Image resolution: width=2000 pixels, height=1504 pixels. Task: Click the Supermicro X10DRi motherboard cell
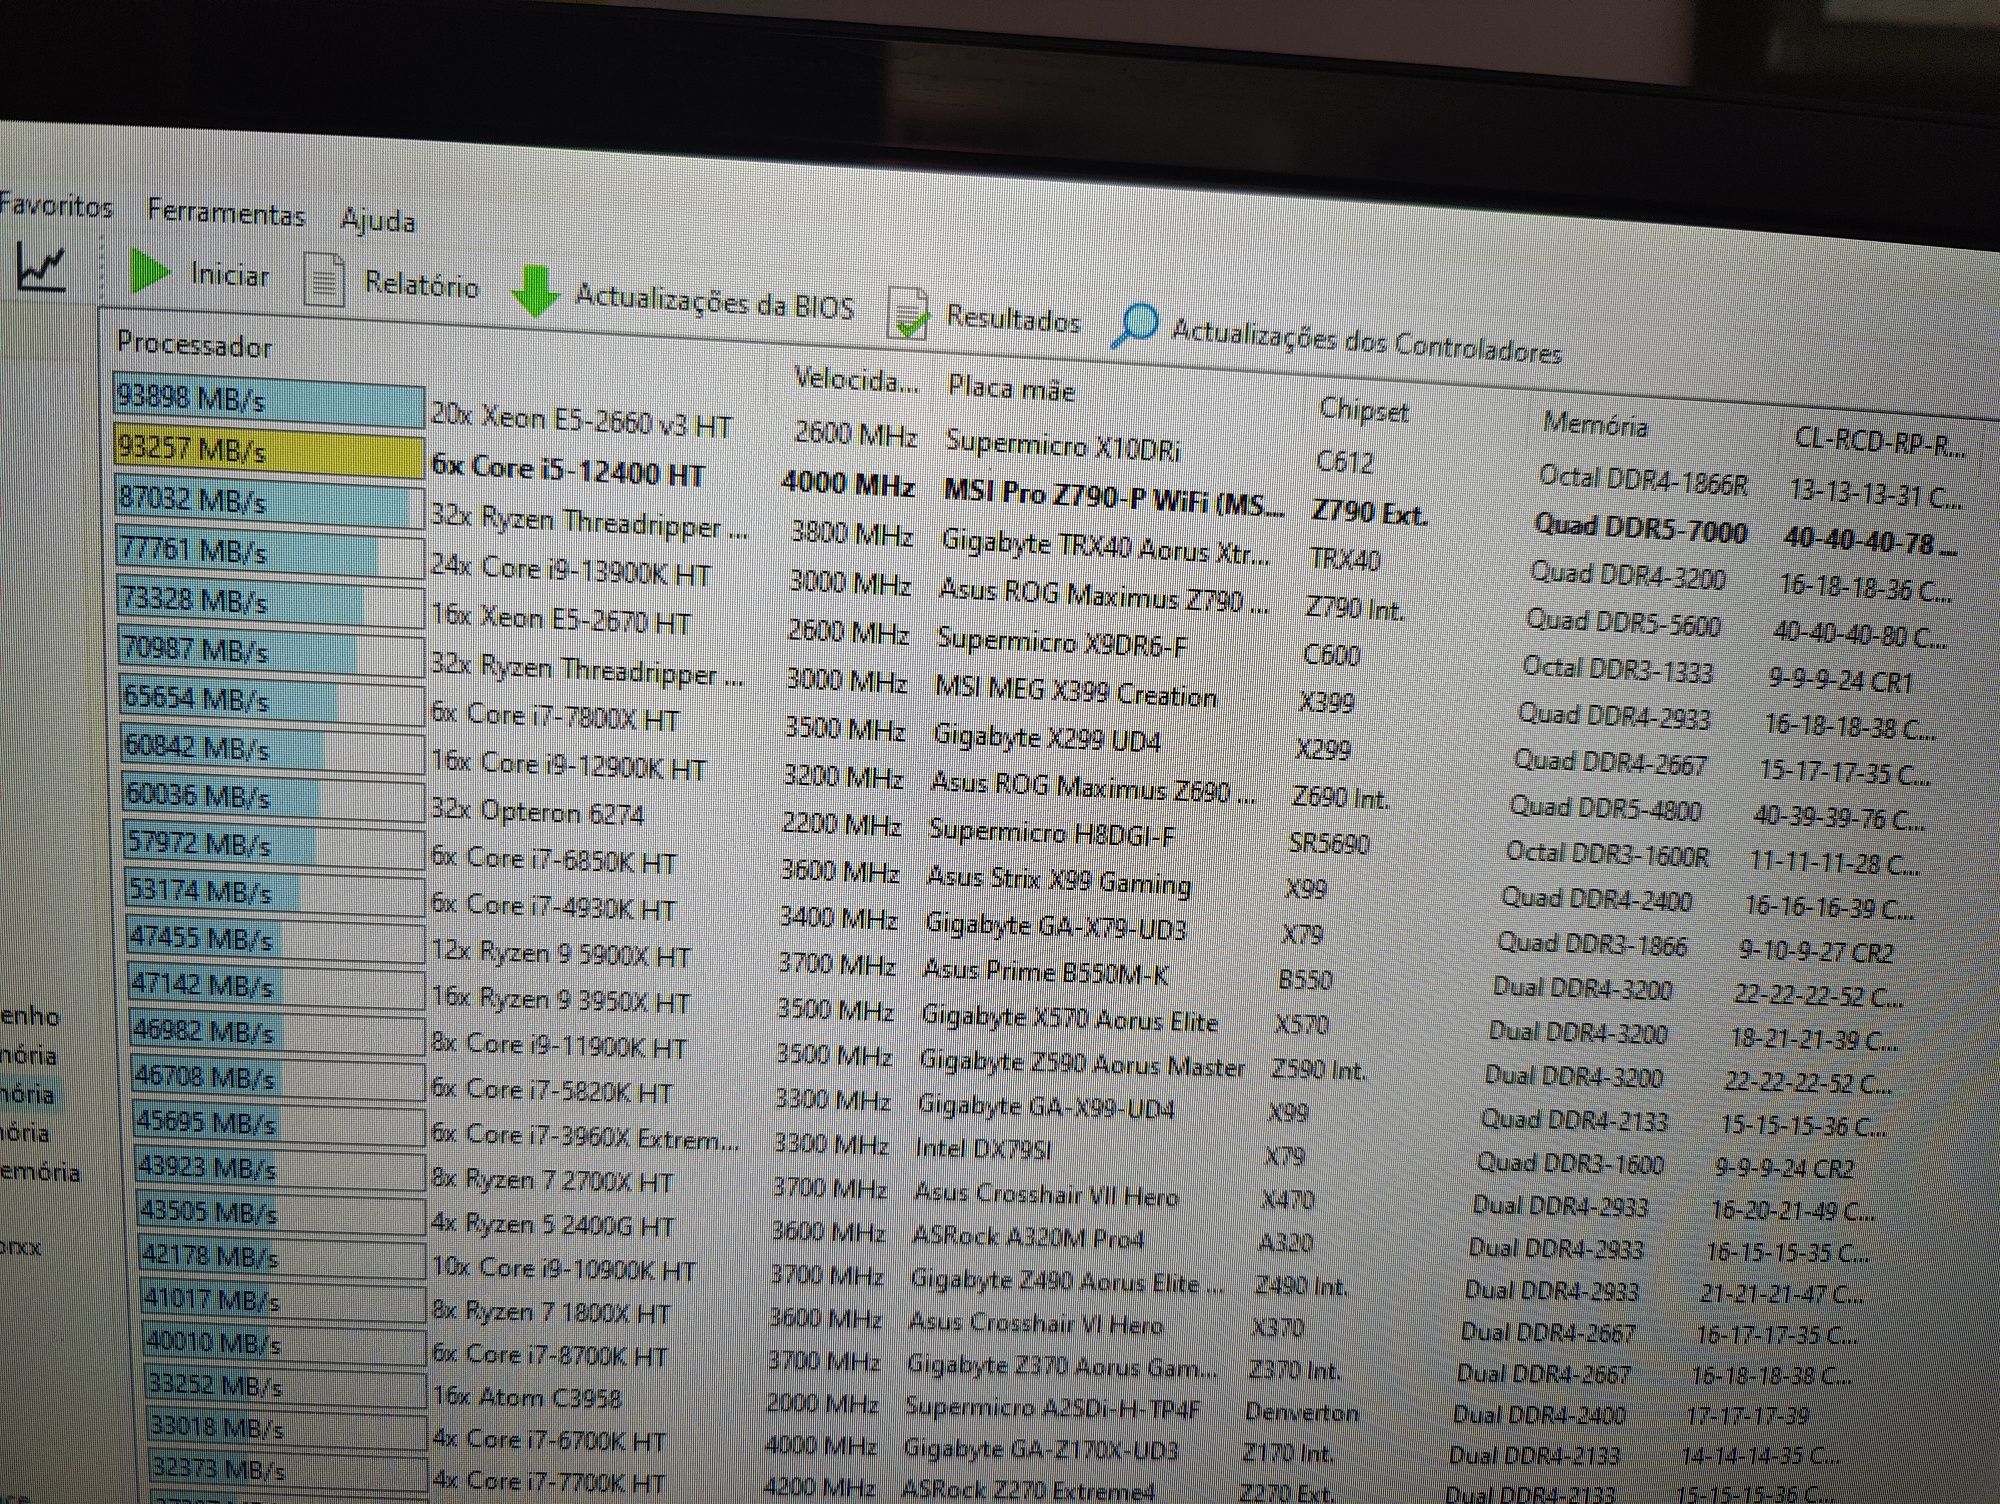coord(1062,445)
